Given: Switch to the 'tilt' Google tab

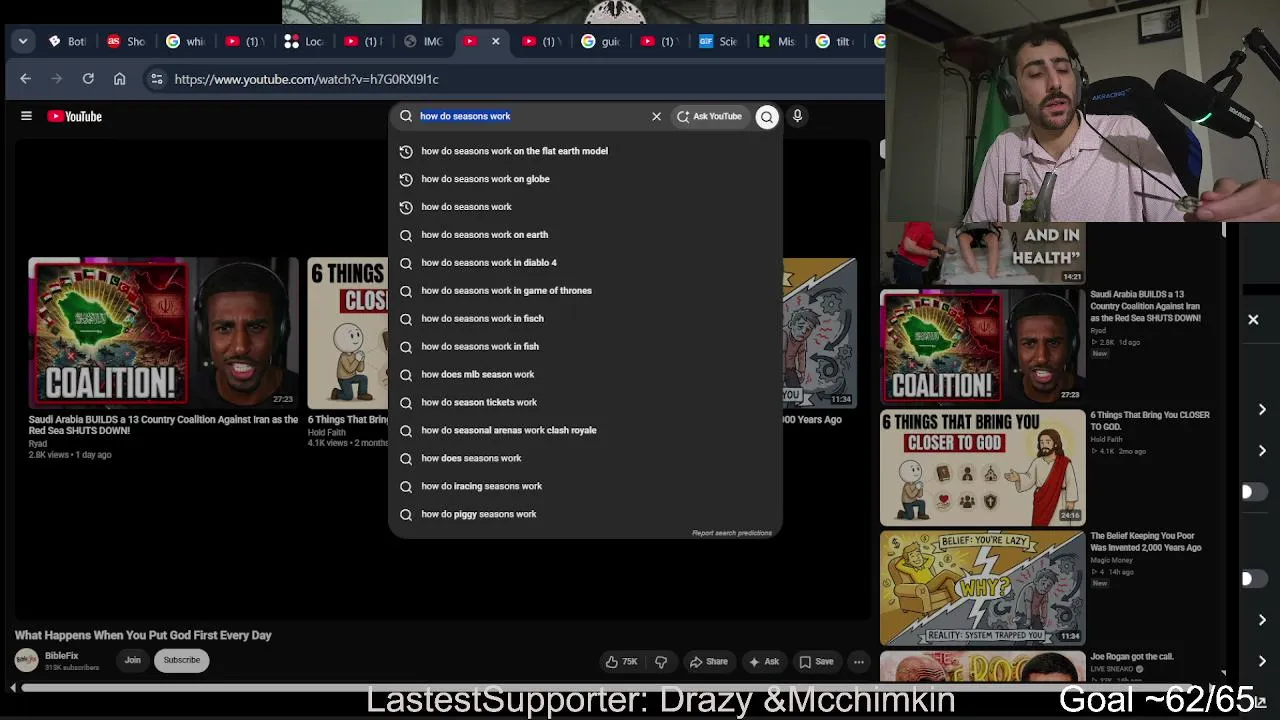Looking at the screenshot, I should [835, 41].
